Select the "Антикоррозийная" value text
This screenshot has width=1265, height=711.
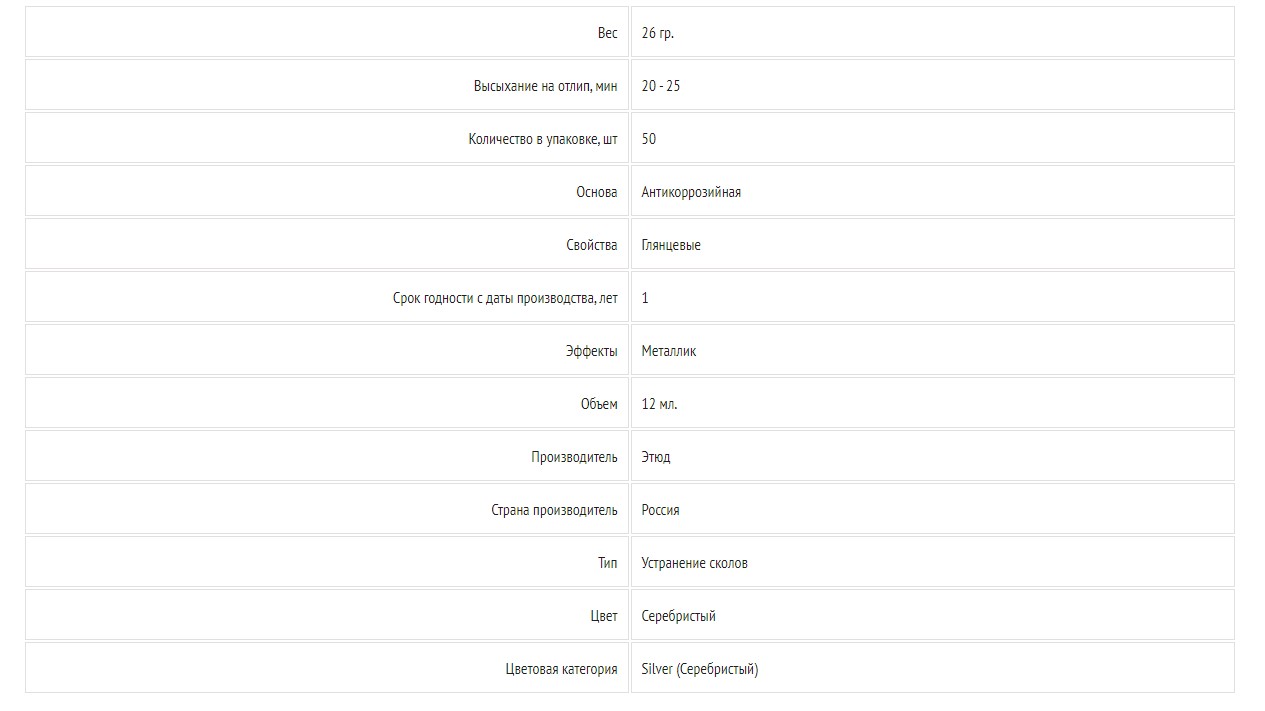tap(691, 192)
